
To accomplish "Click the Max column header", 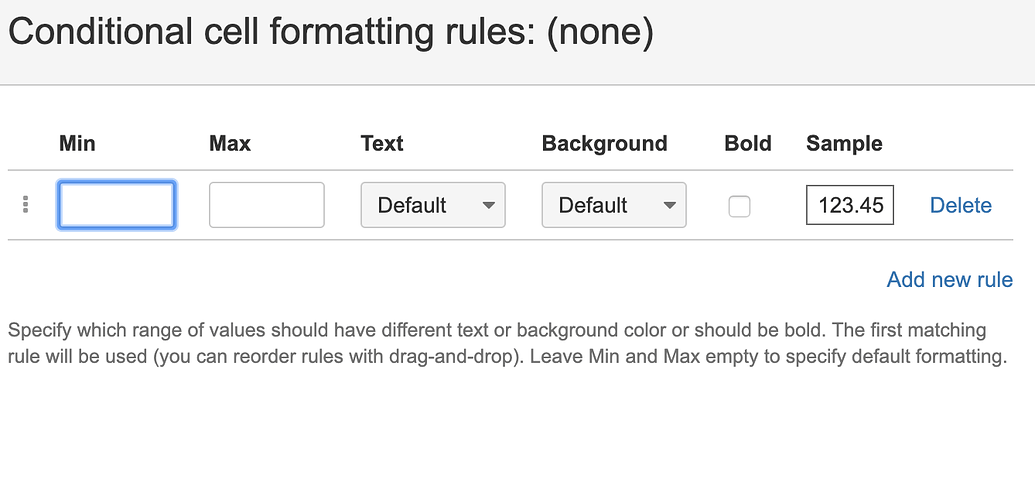I will pos(230,143).
